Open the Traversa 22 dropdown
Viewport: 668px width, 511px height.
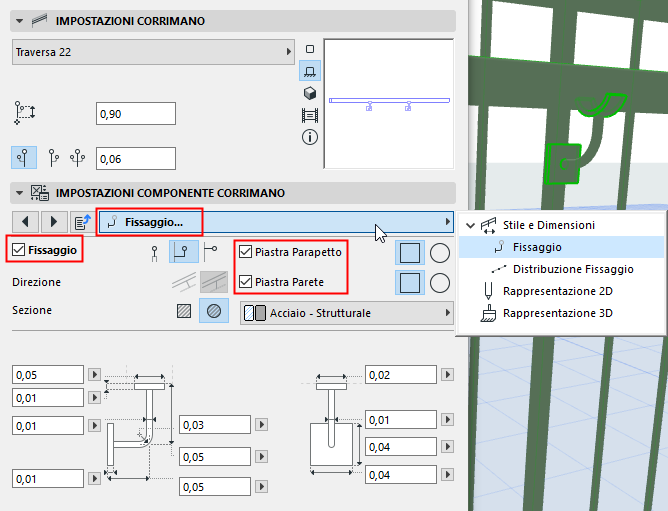[153, 52]
